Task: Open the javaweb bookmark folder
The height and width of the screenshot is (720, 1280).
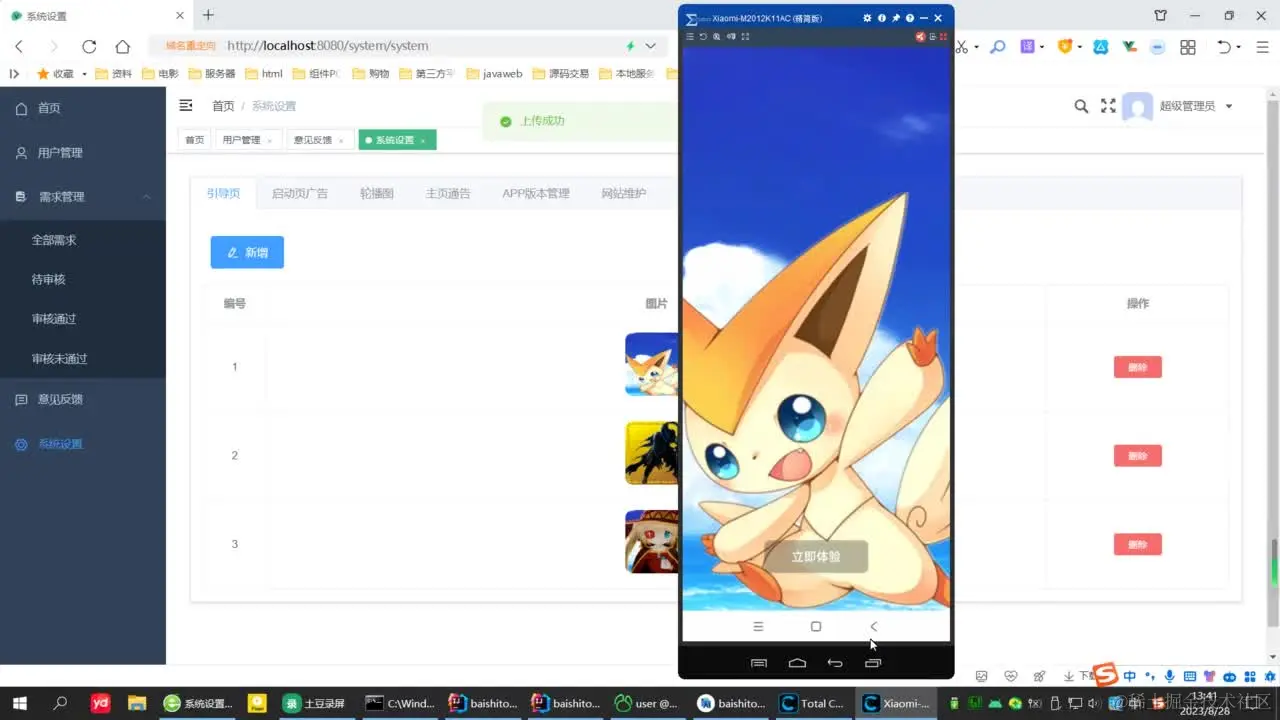Action: coord(494,73)
